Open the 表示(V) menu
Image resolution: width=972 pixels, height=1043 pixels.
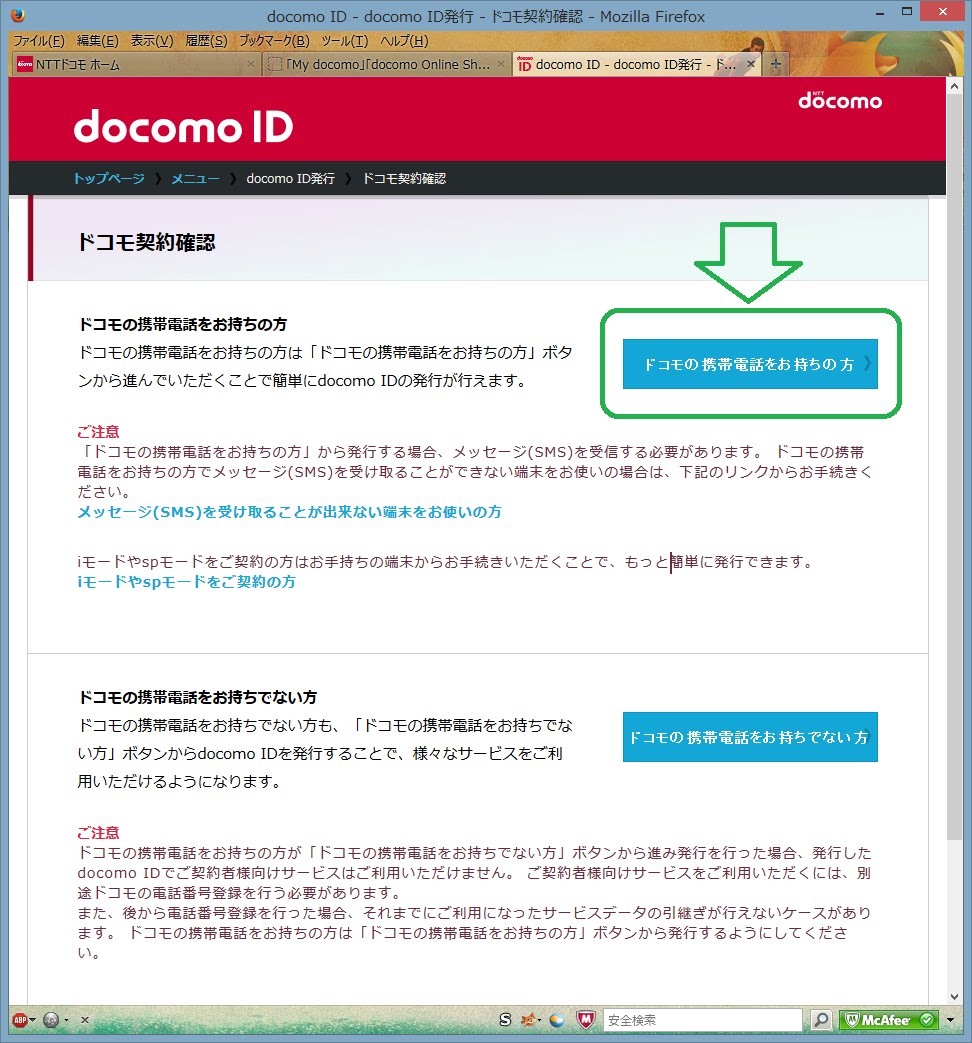point(152,41)
